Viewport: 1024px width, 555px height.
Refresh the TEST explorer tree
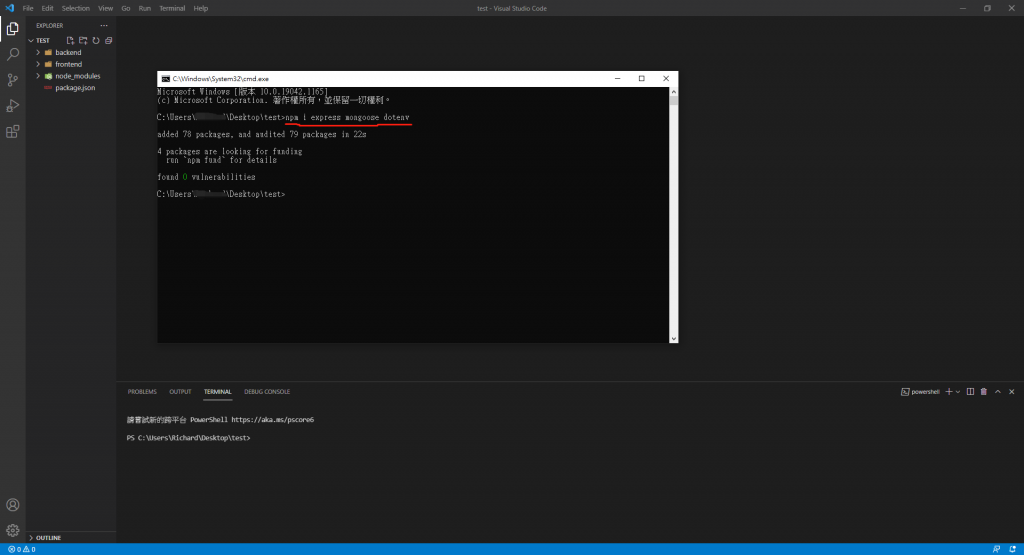pyautogui.click(x=96, y=40)
